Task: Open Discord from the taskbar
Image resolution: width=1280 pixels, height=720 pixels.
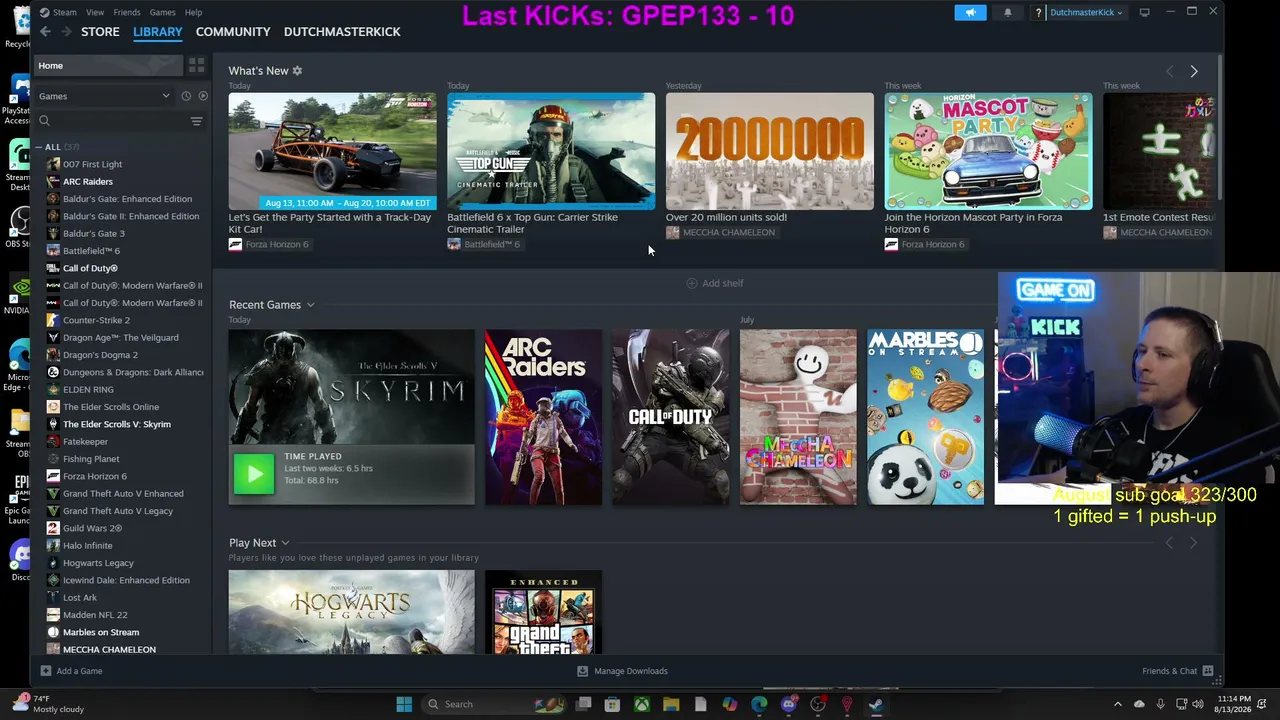Action: tap(789, 704)
